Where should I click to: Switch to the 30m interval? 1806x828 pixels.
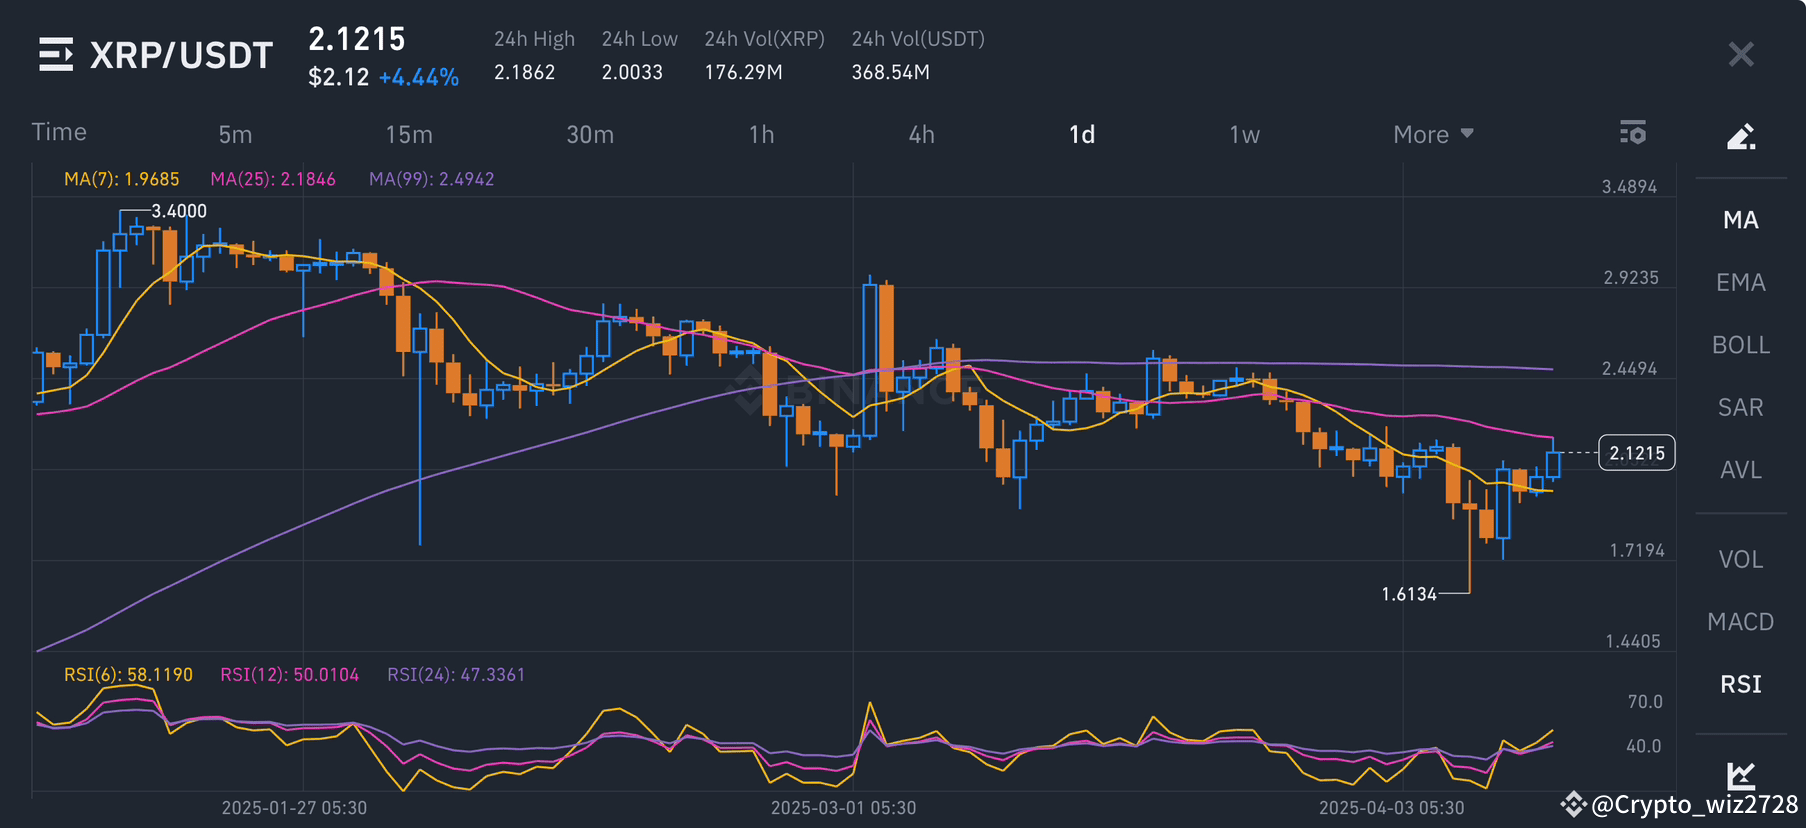click(x=590, y=134)
